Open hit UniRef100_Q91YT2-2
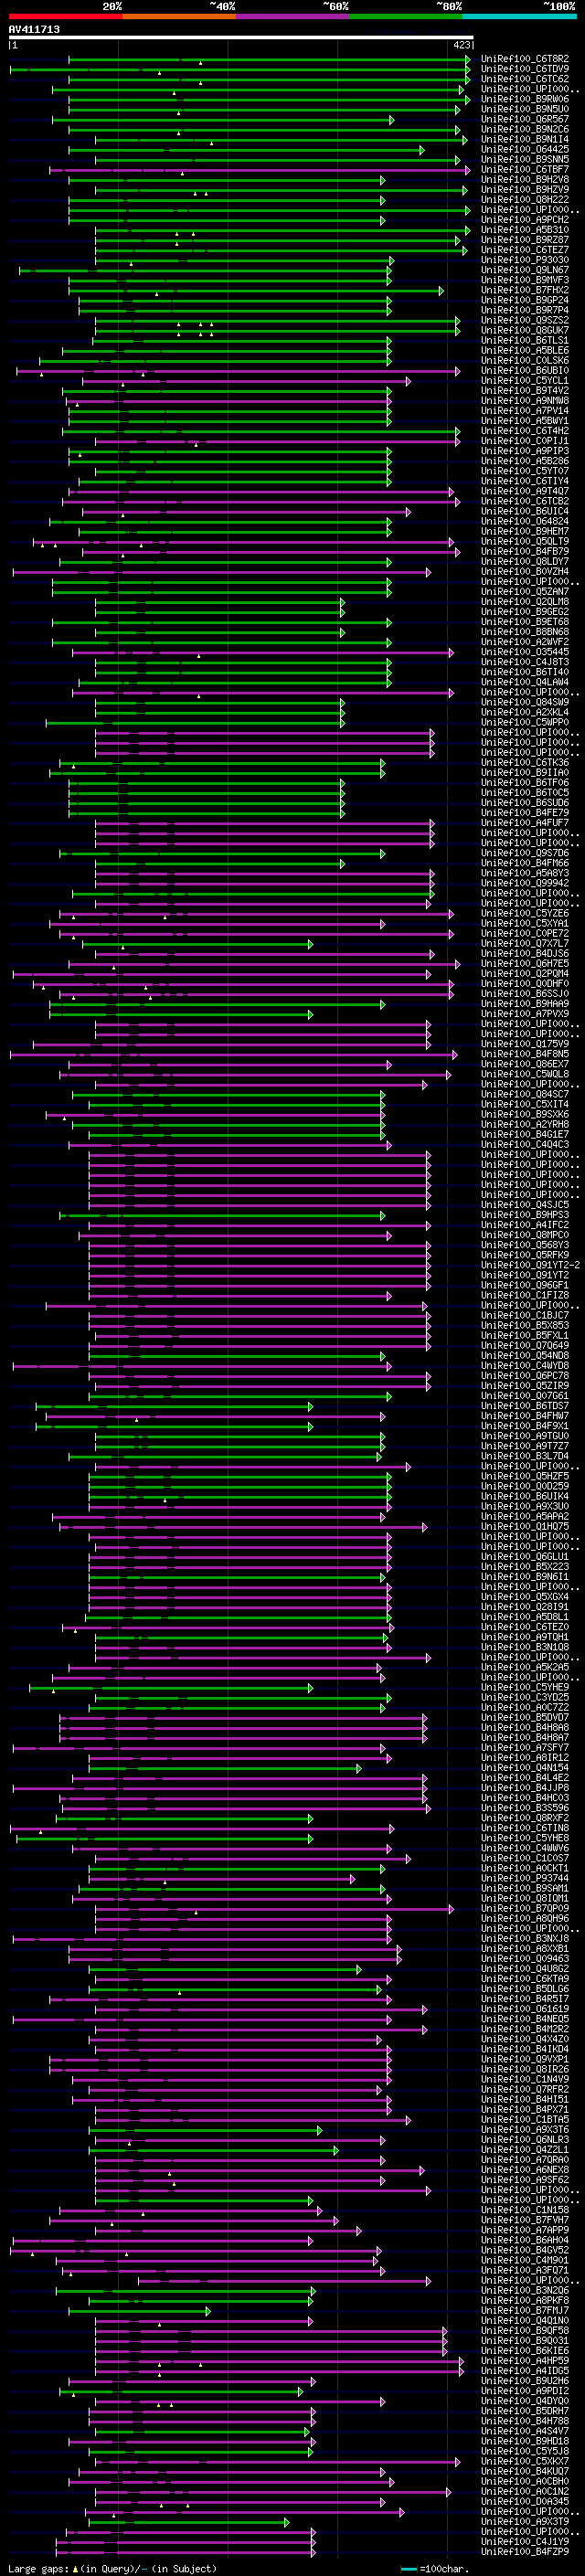 point(530,1265)
